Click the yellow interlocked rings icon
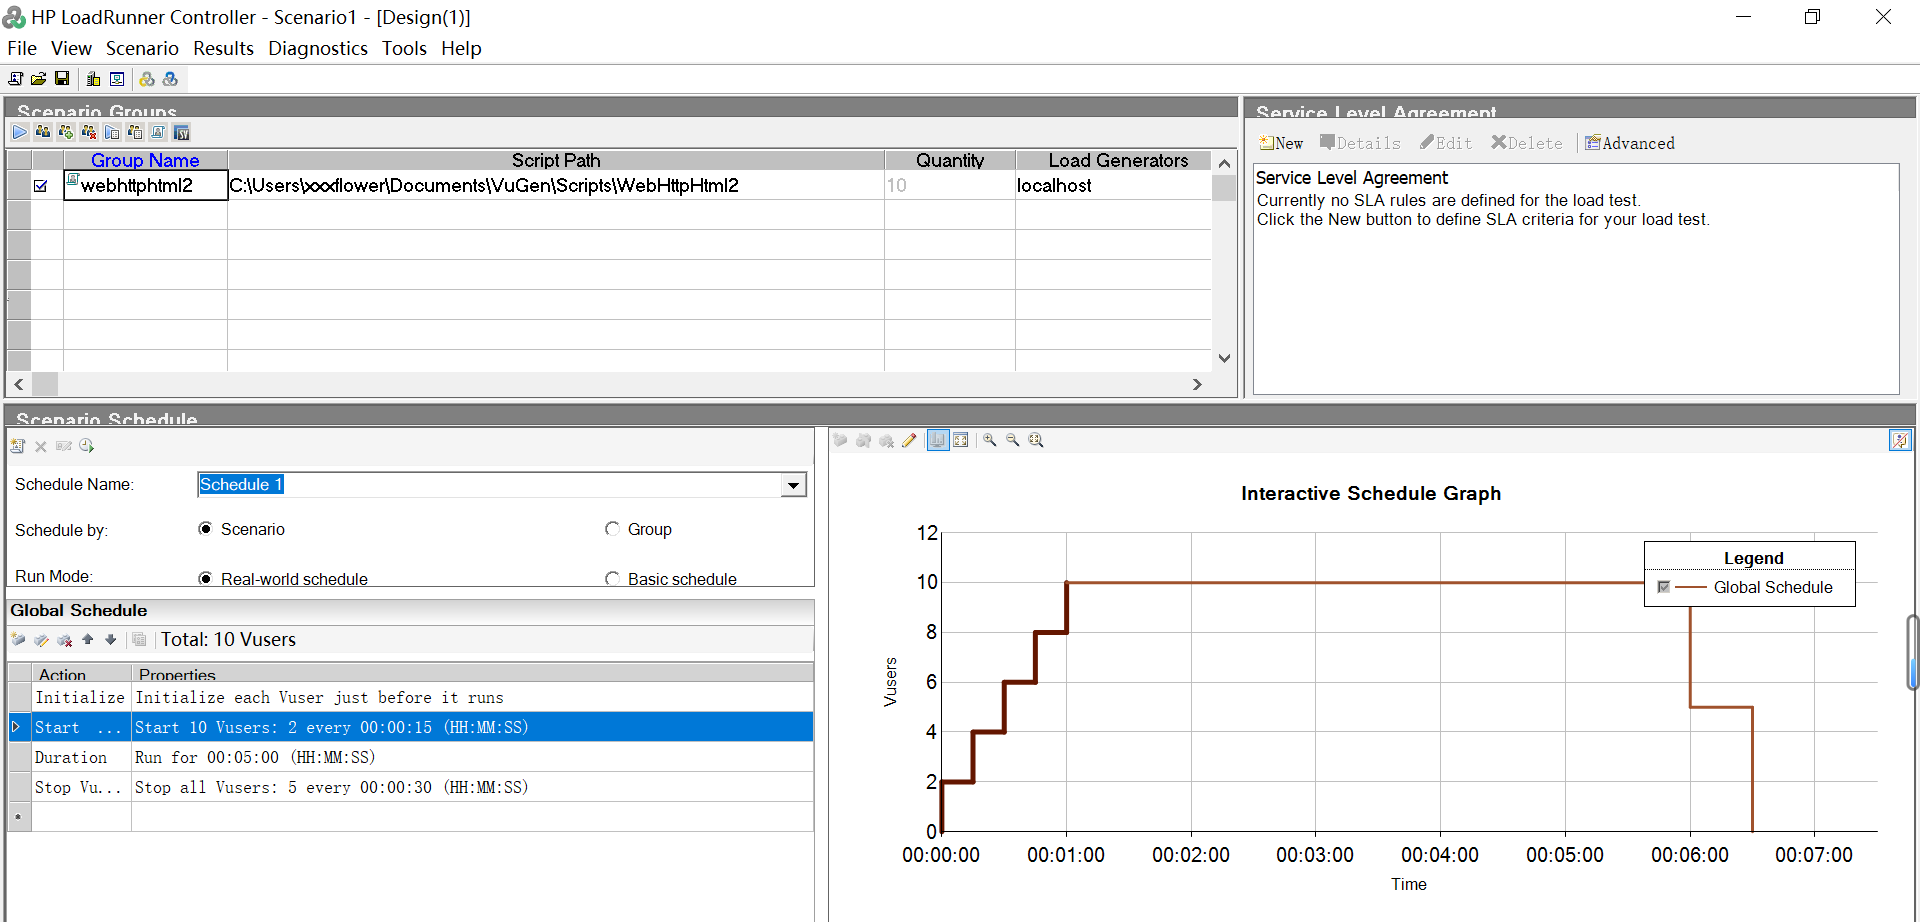1920x922 pixels. click(147, 79)
